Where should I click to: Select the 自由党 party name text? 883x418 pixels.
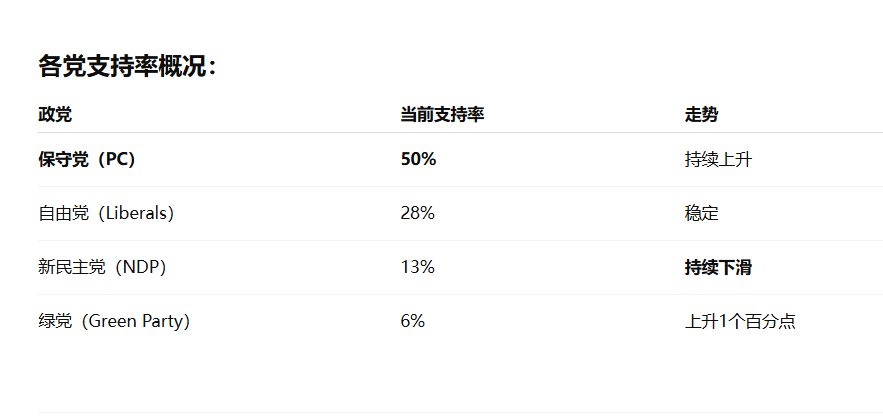click(x=62, y=213)
